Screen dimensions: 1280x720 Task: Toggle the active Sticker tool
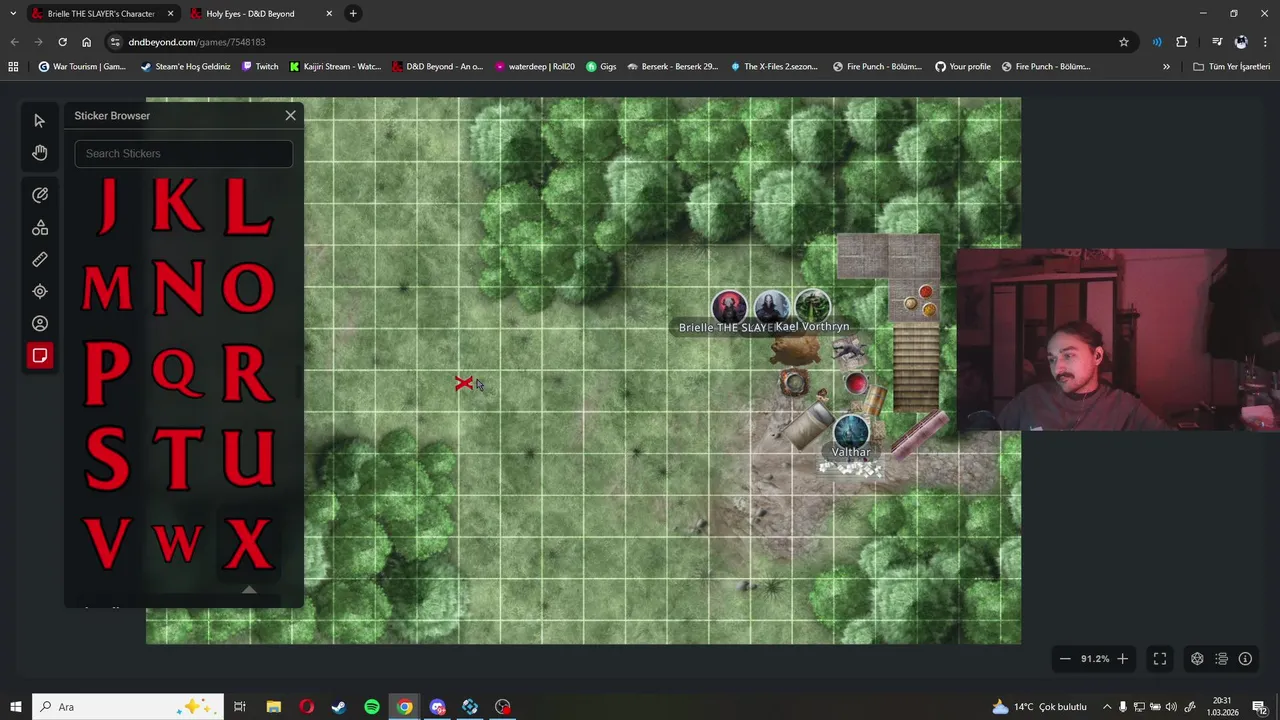[40, 355]
